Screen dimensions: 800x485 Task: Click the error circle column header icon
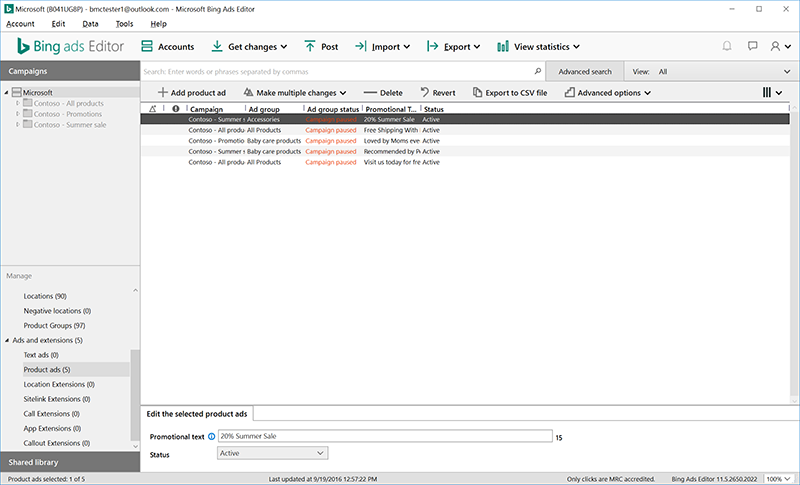coord(176,109)
